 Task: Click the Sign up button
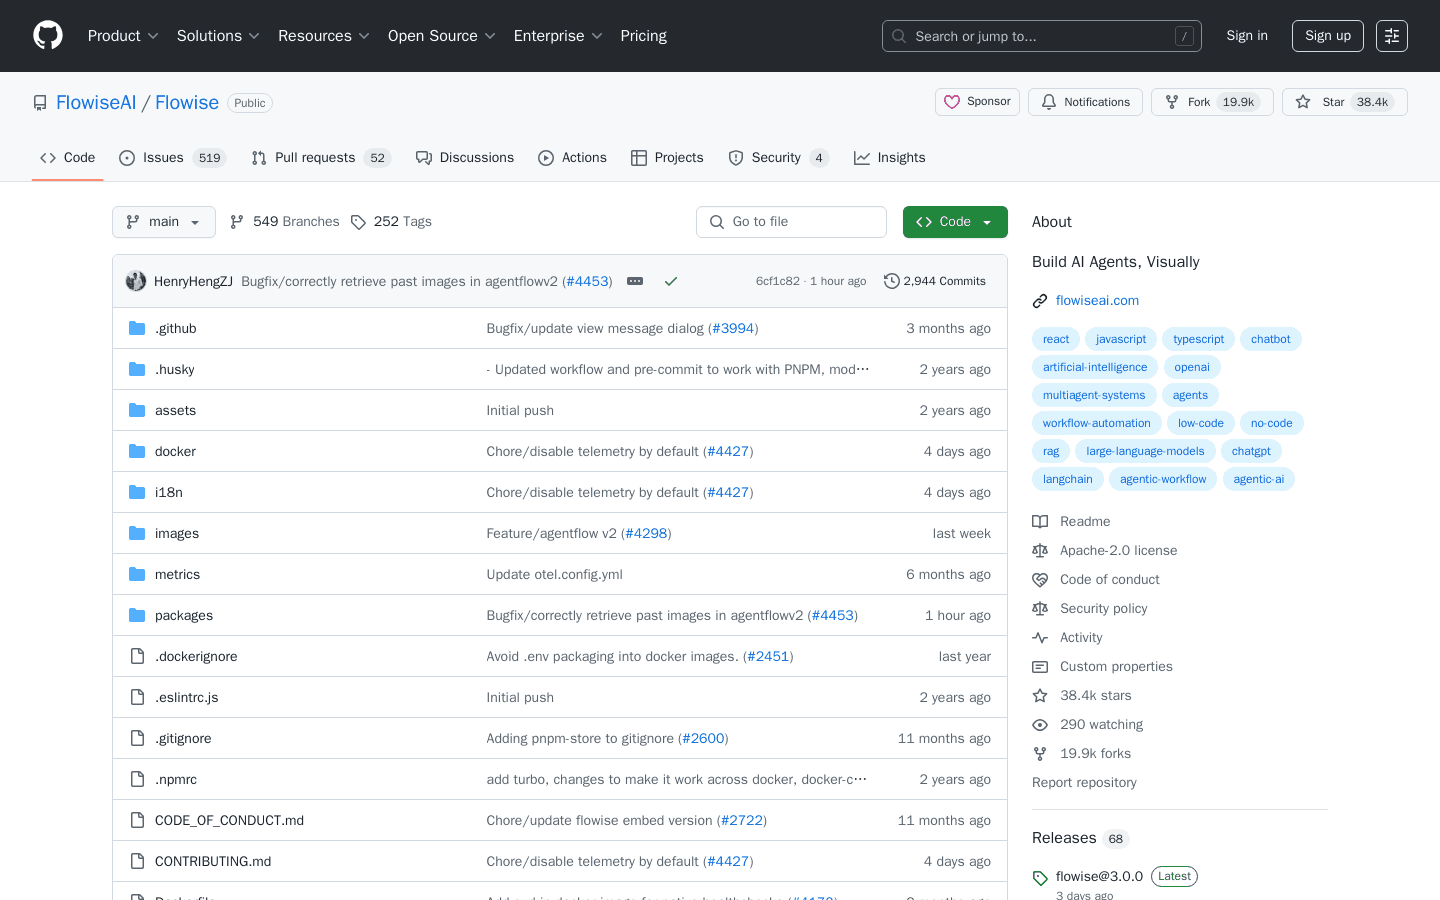point(1327,36)
